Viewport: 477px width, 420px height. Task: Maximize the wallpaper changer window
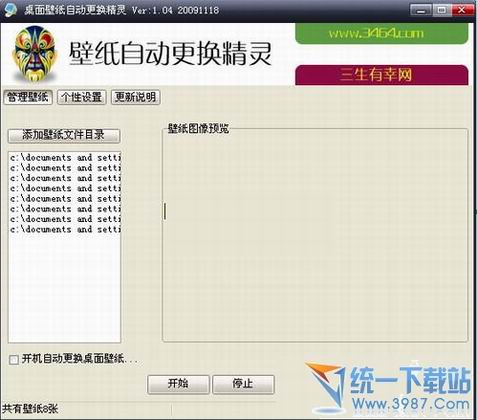tap(442, 10)
